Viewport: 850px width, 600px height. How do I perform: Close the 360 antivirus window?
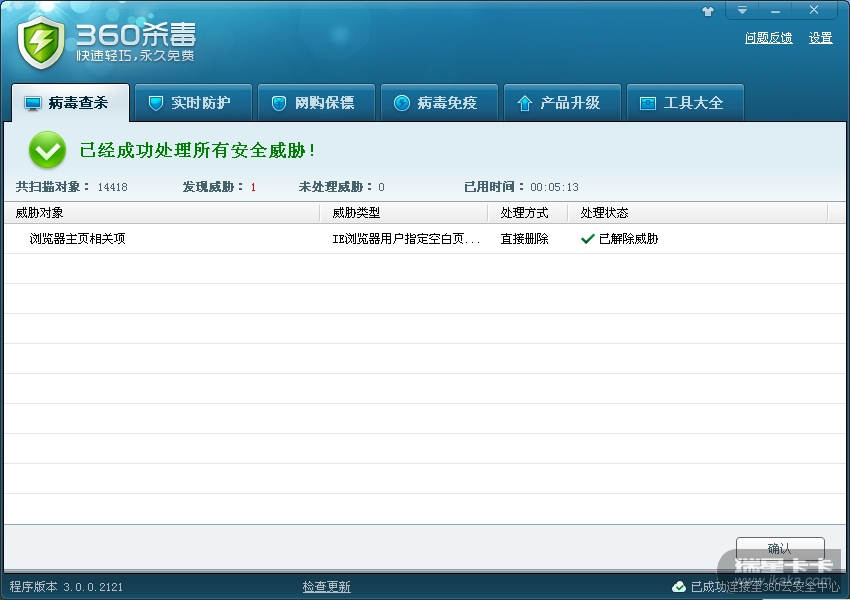point(814,10)
